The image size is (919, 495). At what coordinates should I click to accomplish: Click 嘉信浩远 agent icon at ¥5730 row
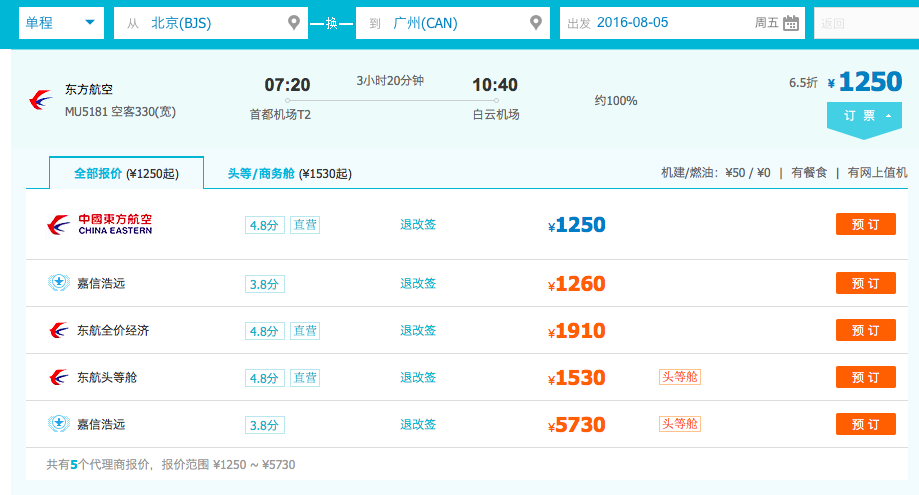[59, 424]
